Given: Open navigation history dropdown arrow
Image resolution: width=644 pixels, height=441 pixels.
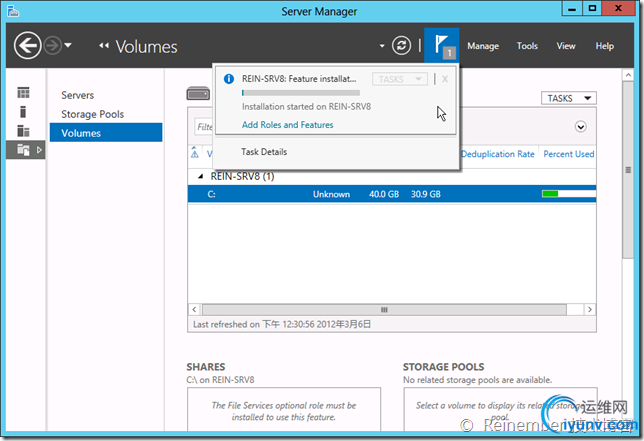Looking at the screenshot, I should coord(68,45).
